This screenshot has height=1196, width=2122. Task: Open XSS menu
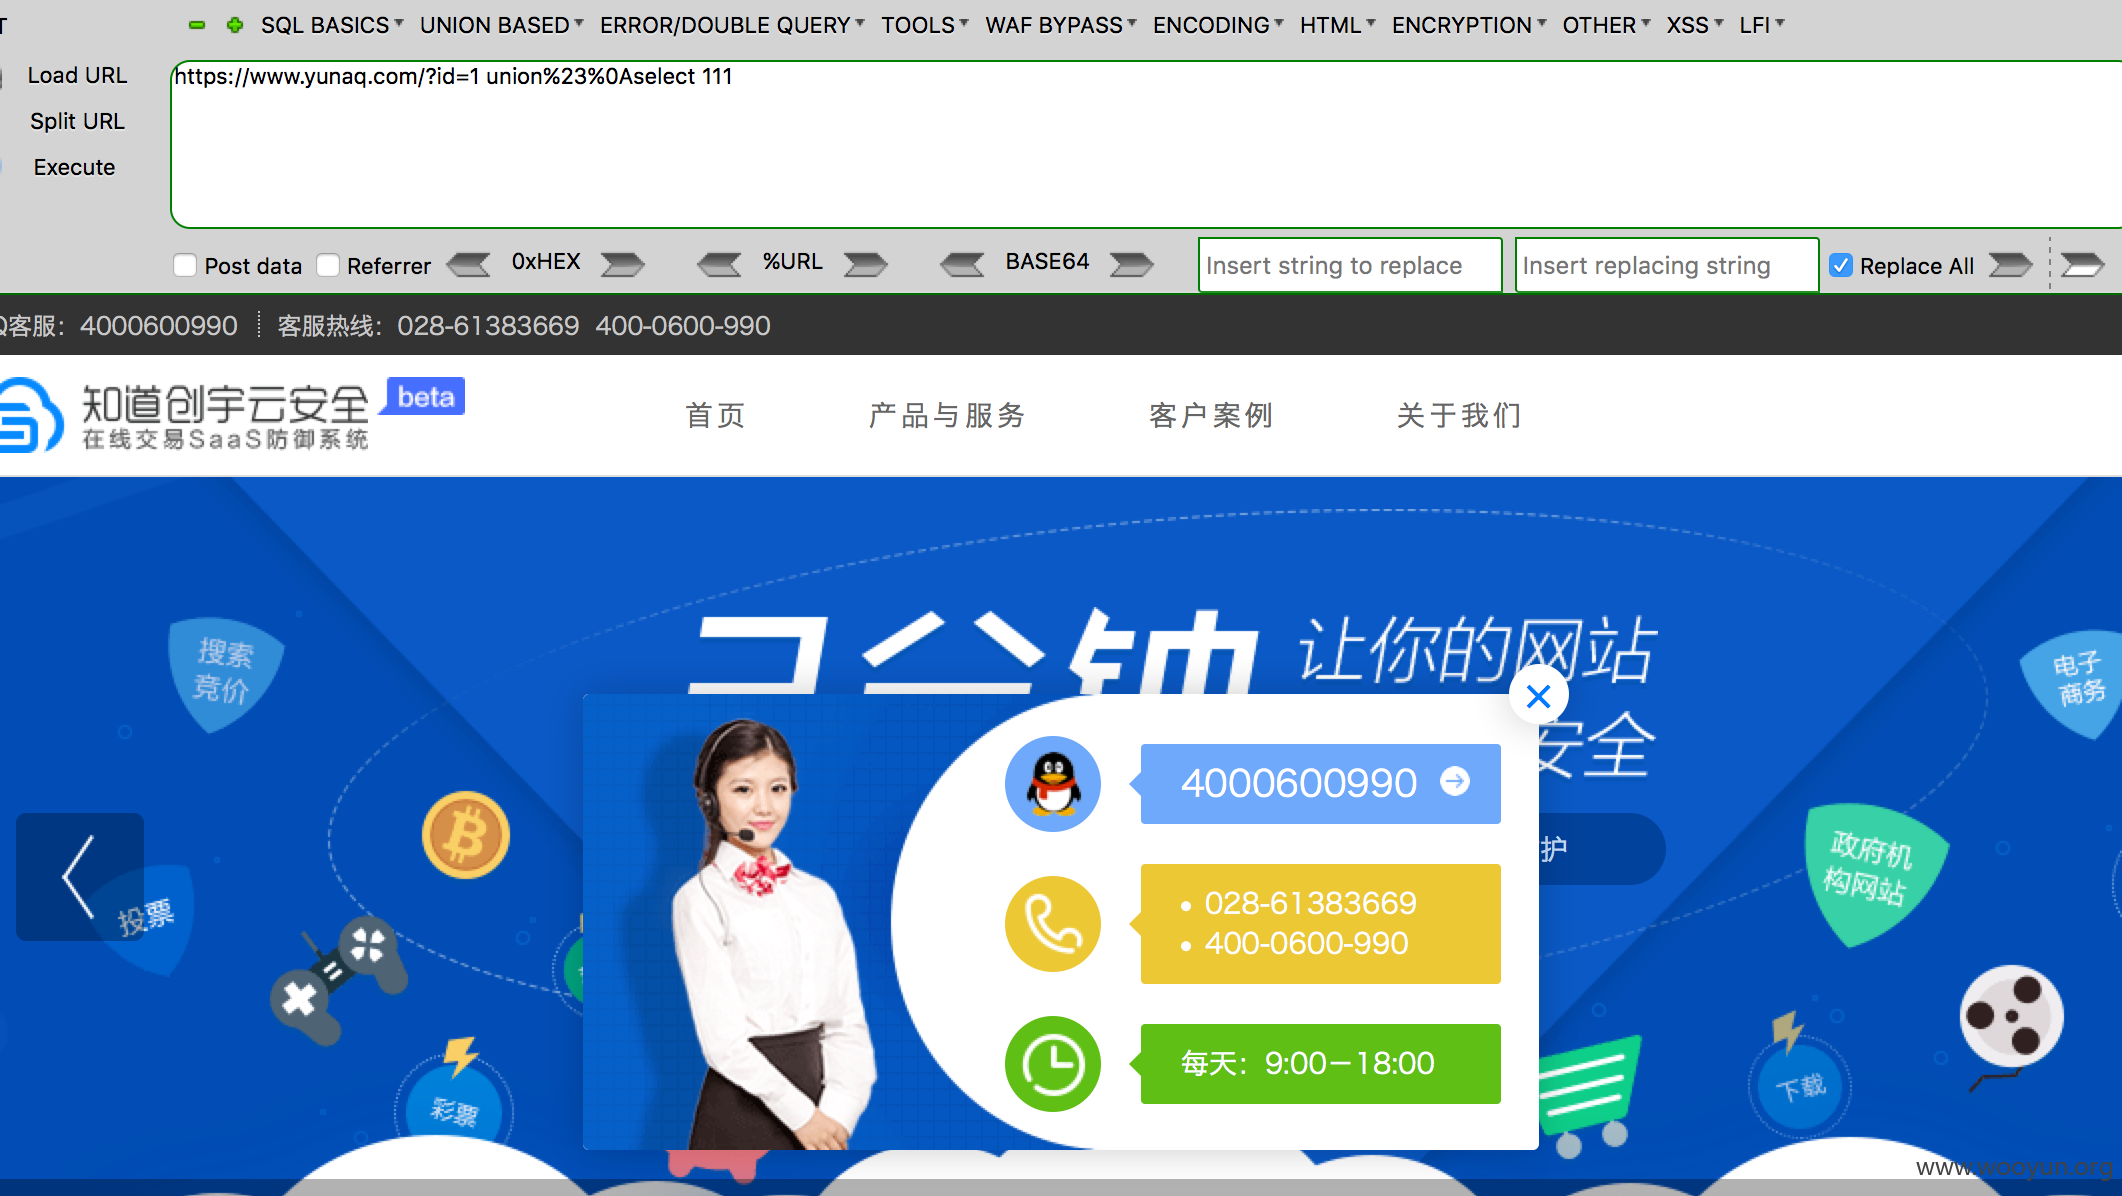(1694, 25)
